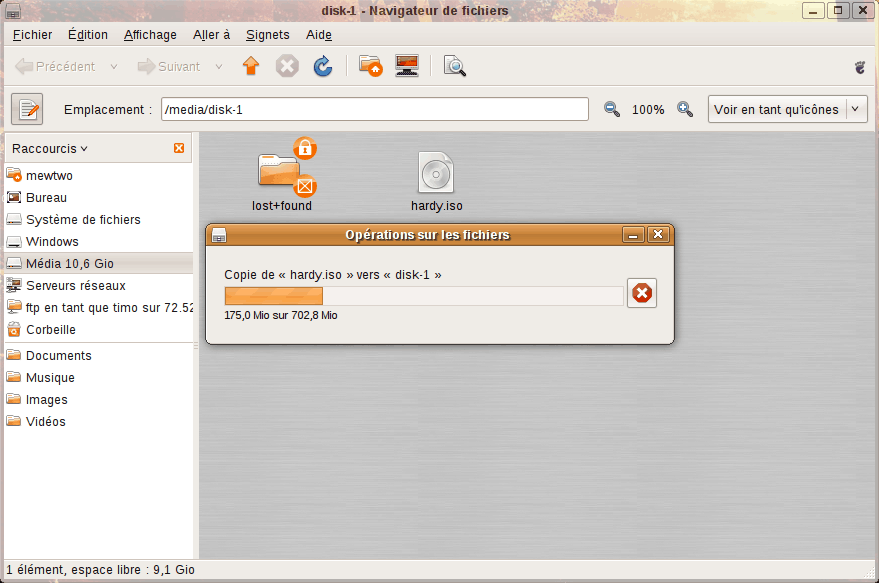Open the Computer toolbar icon
This screenshot has width=879, height=583.
(407, 66)
